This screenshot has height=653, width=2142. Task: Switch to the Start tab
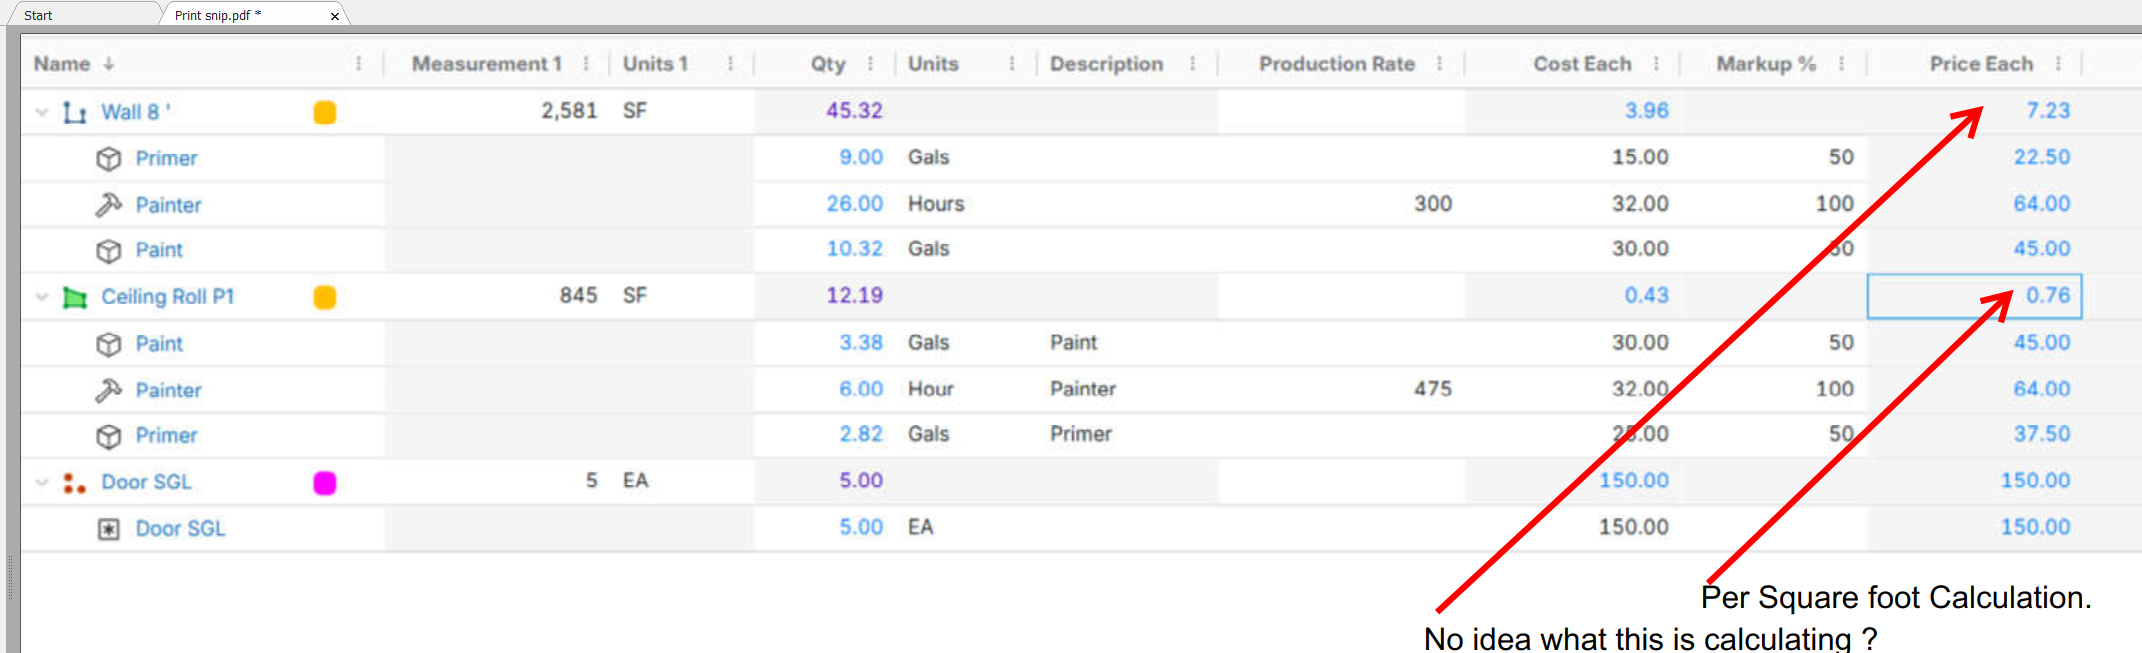38,15
